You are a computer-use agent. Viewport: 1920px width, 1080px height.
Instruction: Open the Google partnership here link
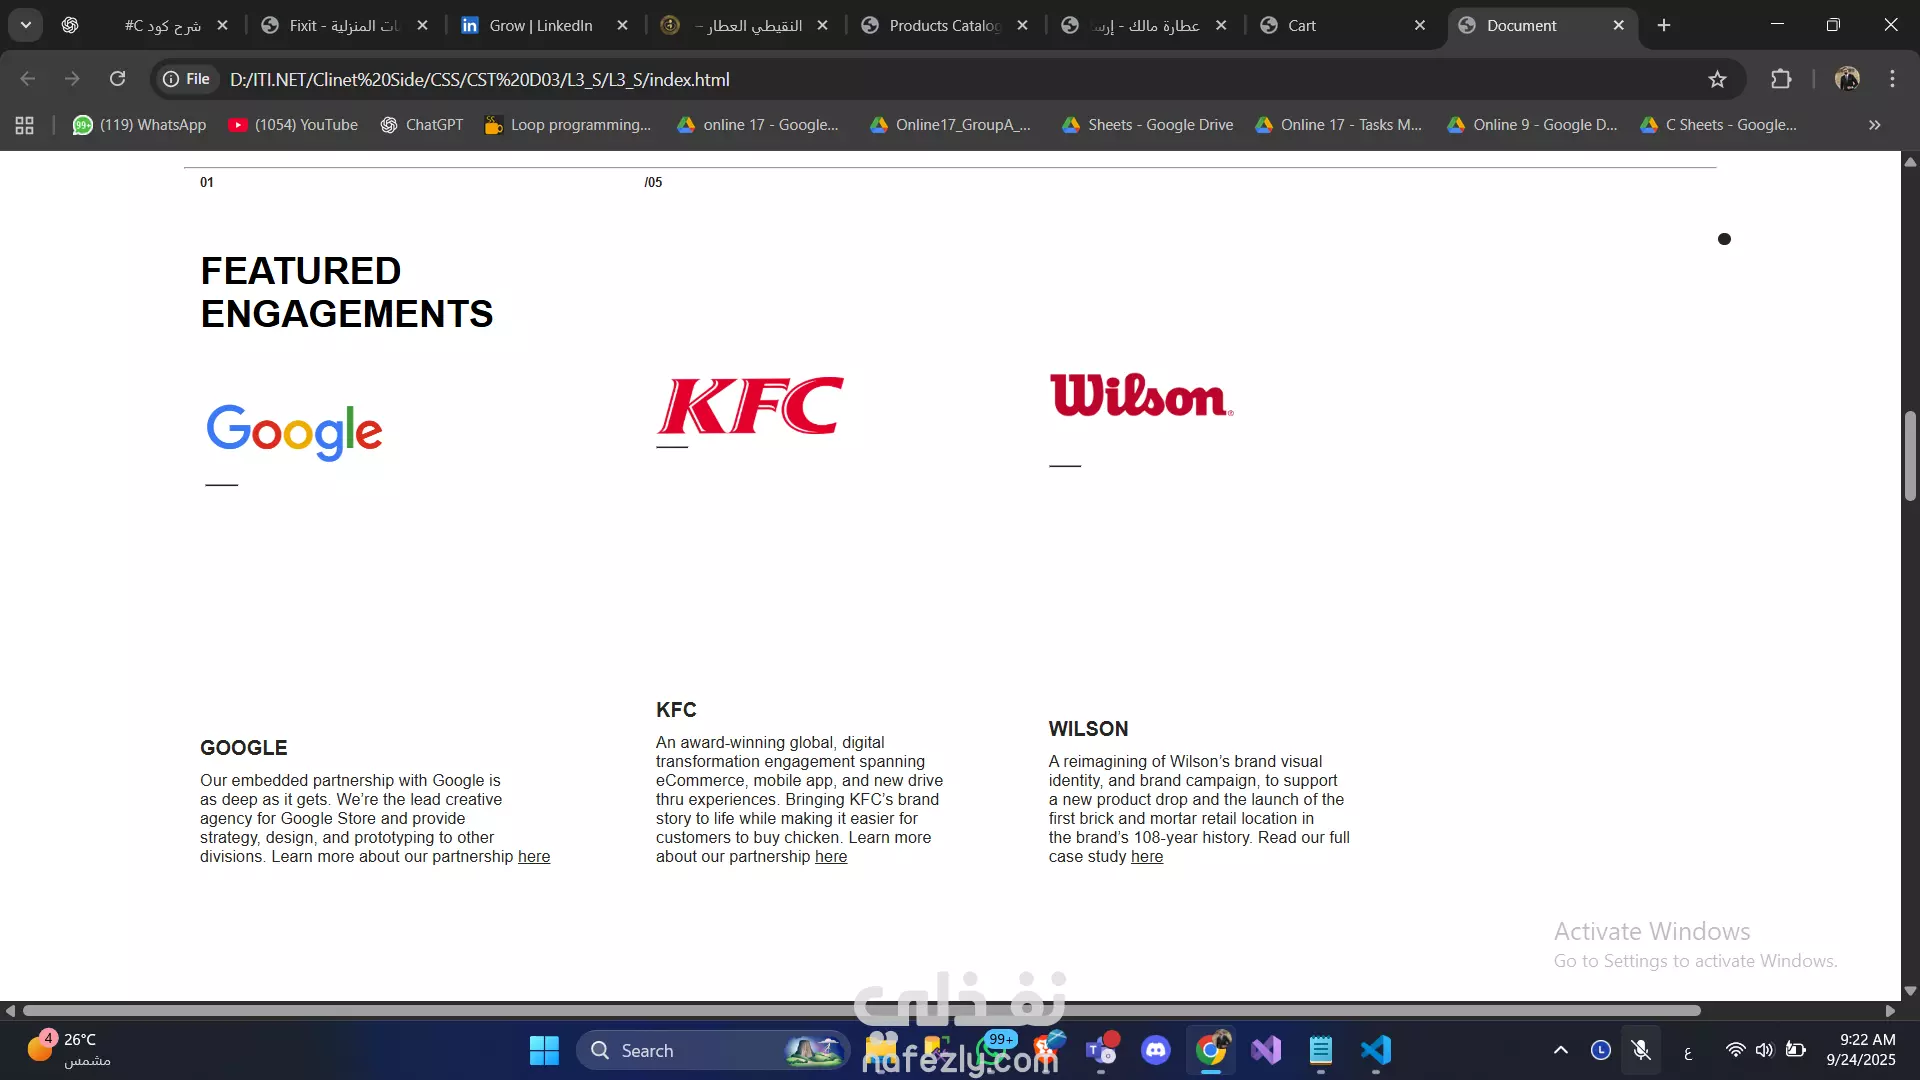(x=534, y=857)
